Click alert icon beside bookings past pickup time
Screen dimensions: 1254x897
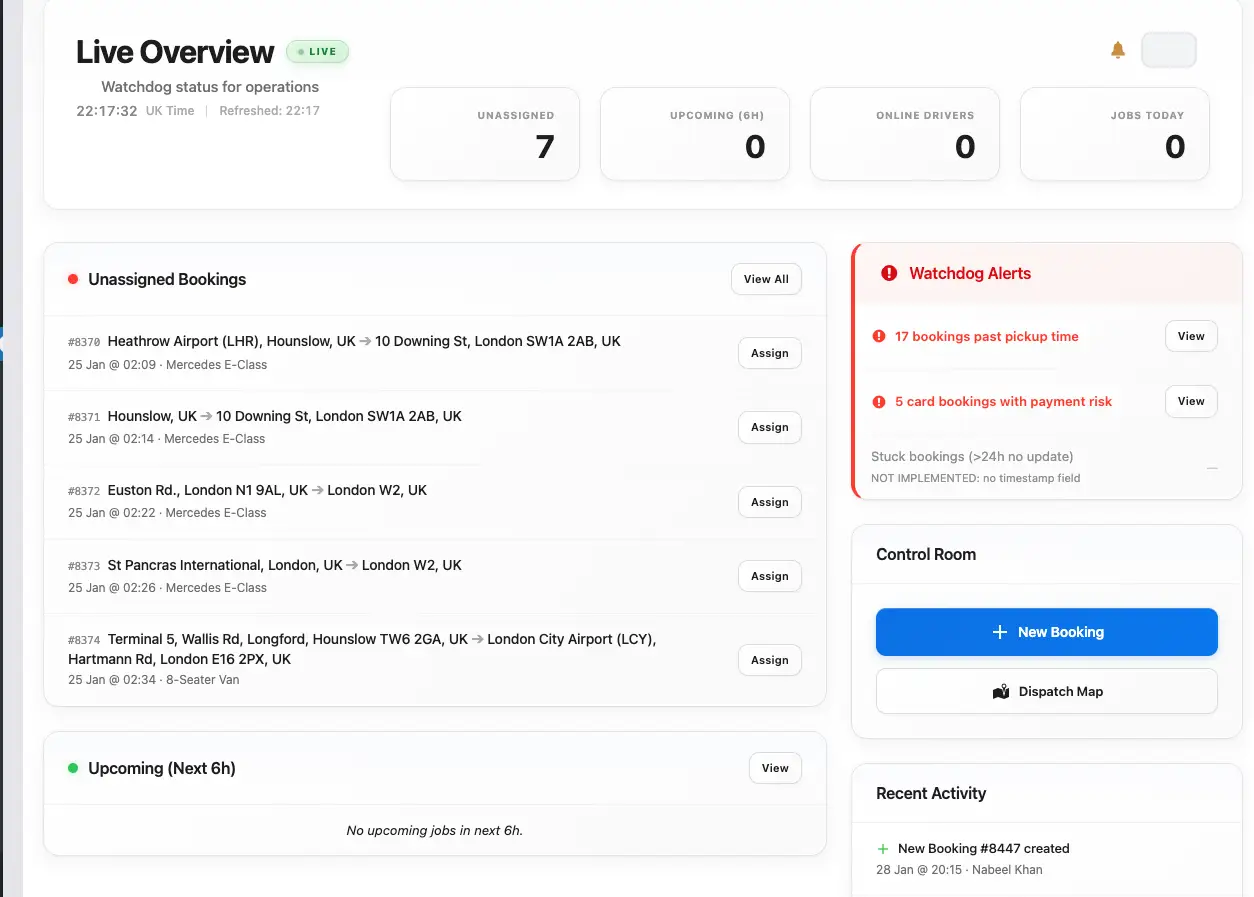tap(879, 337)
